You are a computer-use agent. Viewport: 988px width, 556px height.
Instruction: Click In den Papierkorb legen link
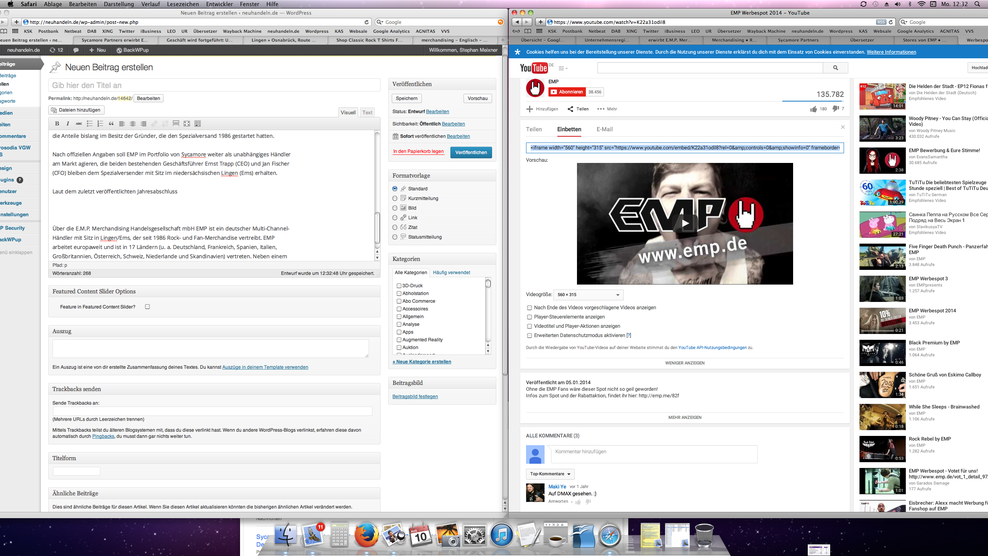point(418,151)
